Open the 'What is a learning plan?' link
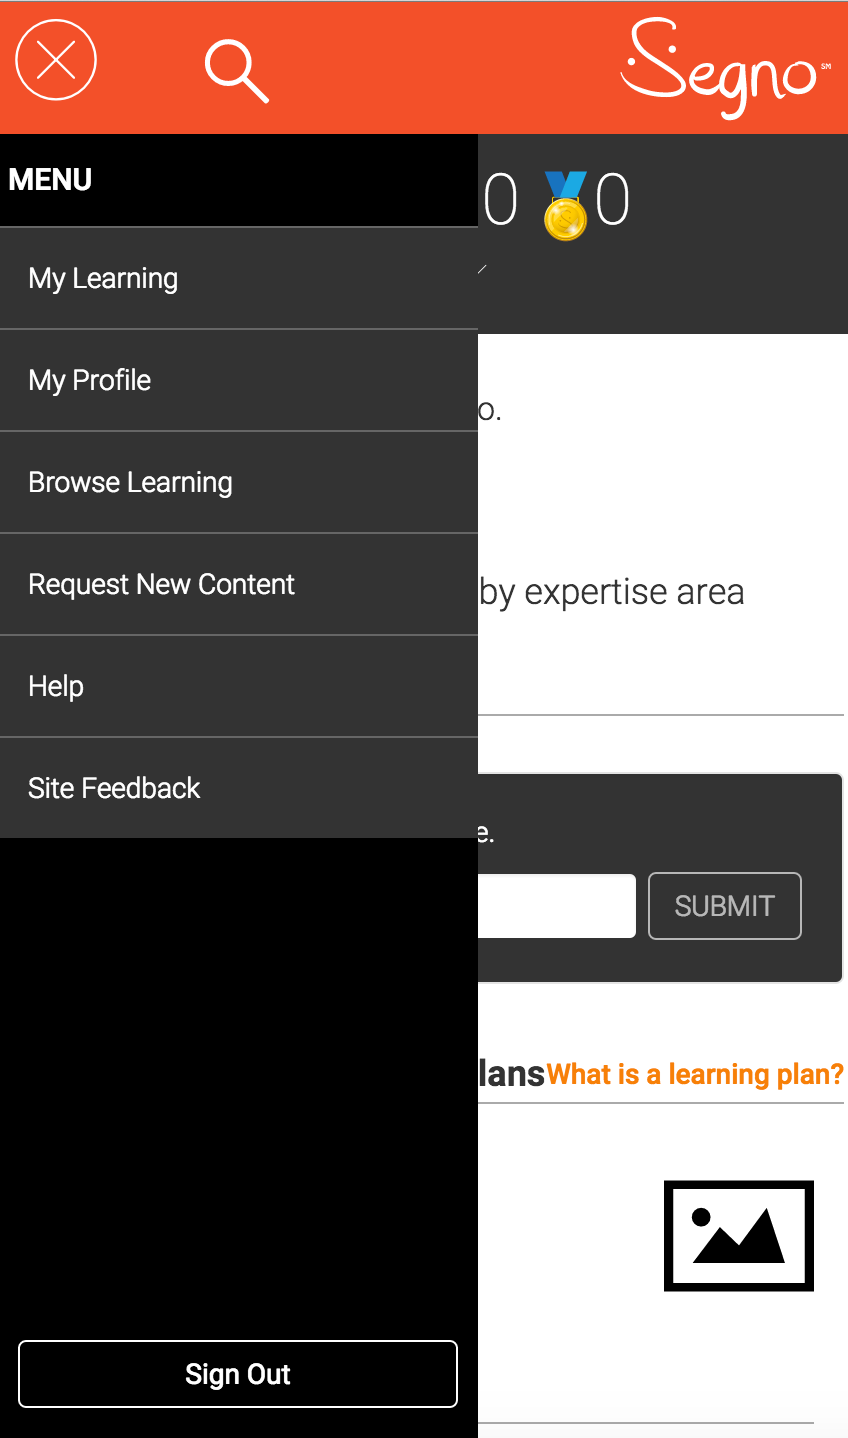The image size is (848, 1438). pos(696,1074)
